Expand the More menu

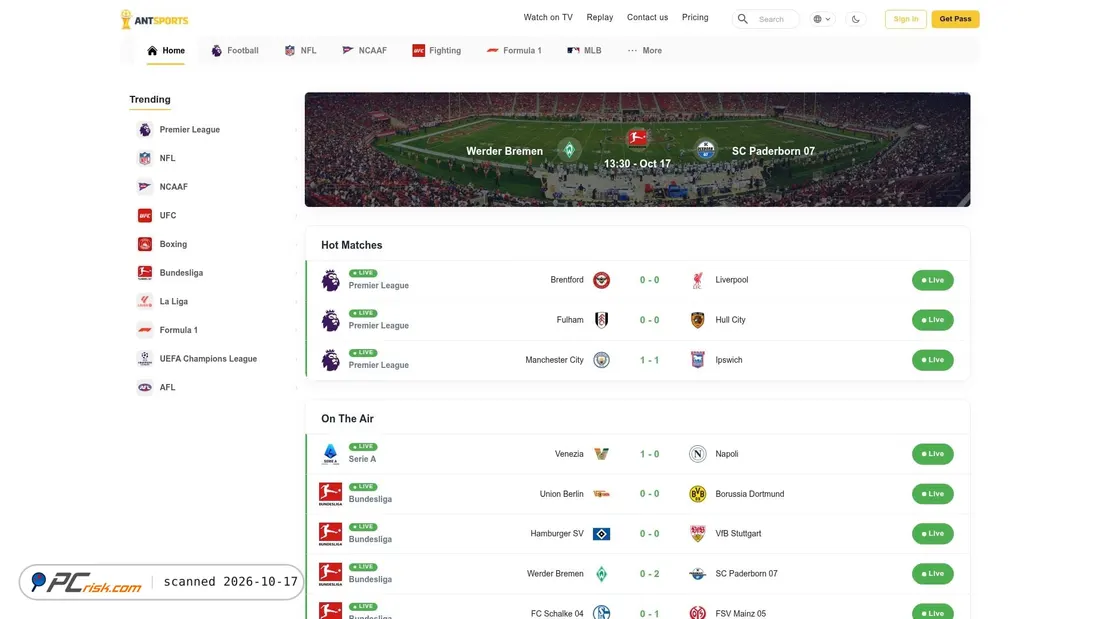pyautogui.click(x=645, y=51)
